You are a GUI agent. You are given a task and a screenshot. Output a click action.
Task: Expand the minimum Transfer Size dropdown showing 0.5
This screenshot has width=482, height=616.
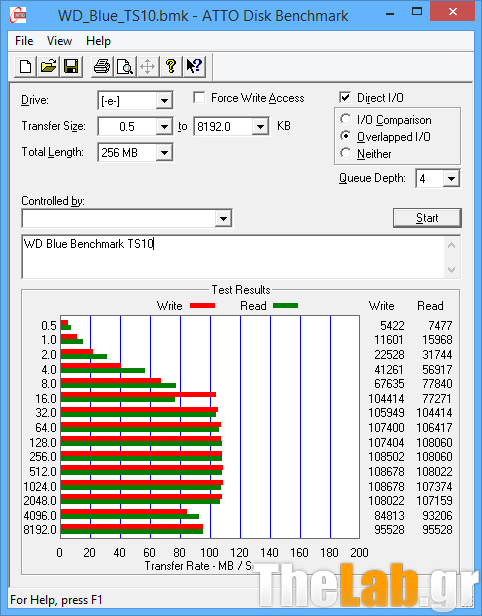(x=164, y=126)
